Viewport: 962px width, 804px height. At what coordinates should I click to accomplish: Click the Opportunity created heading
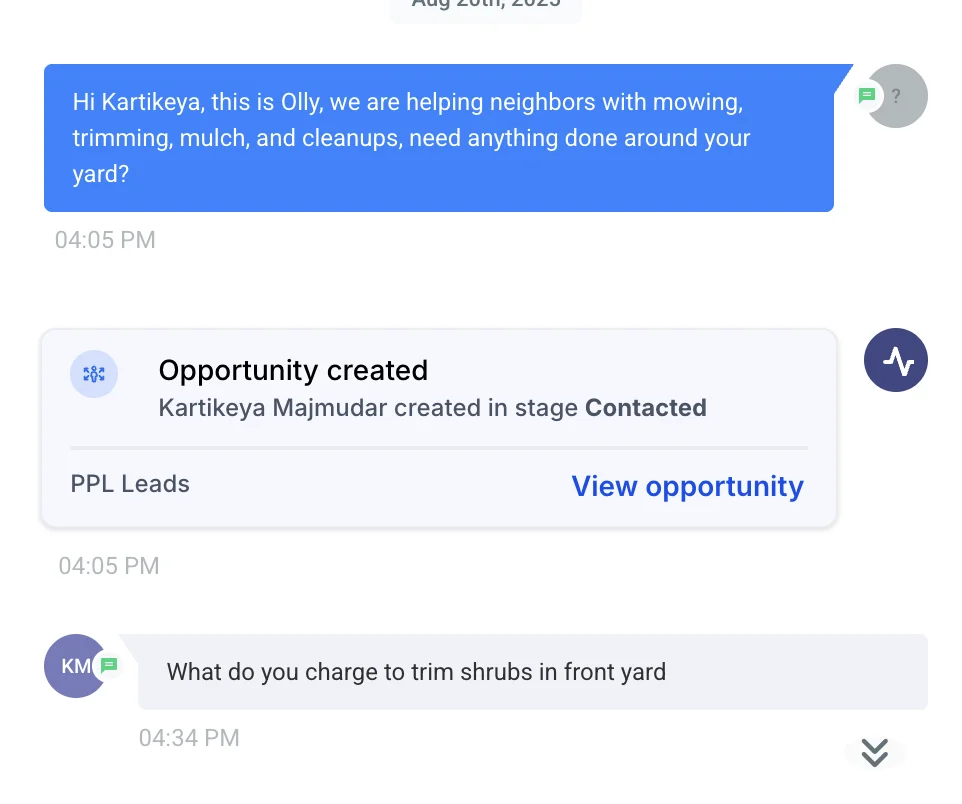click(x=293, y=371)
